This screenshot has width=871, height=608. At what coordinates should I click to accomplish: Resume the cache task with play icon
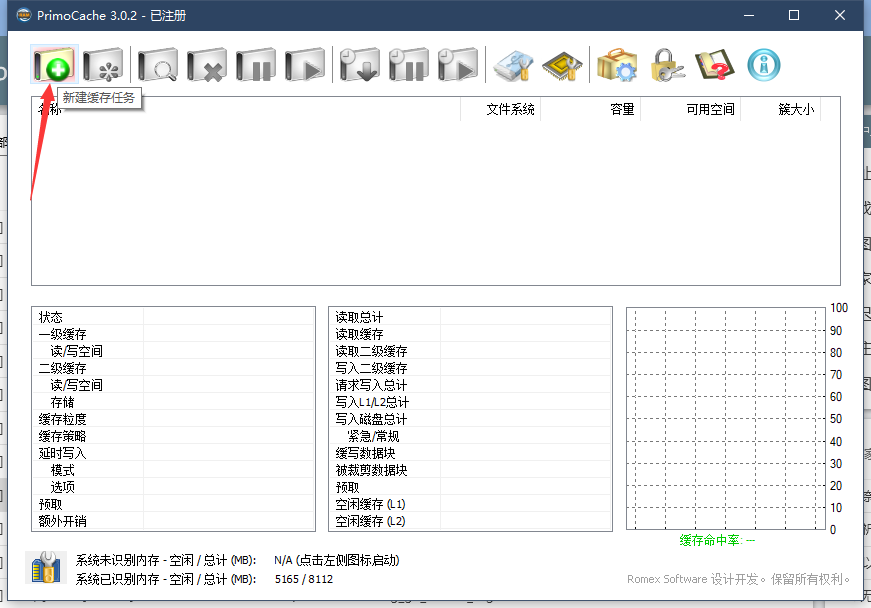306,66
